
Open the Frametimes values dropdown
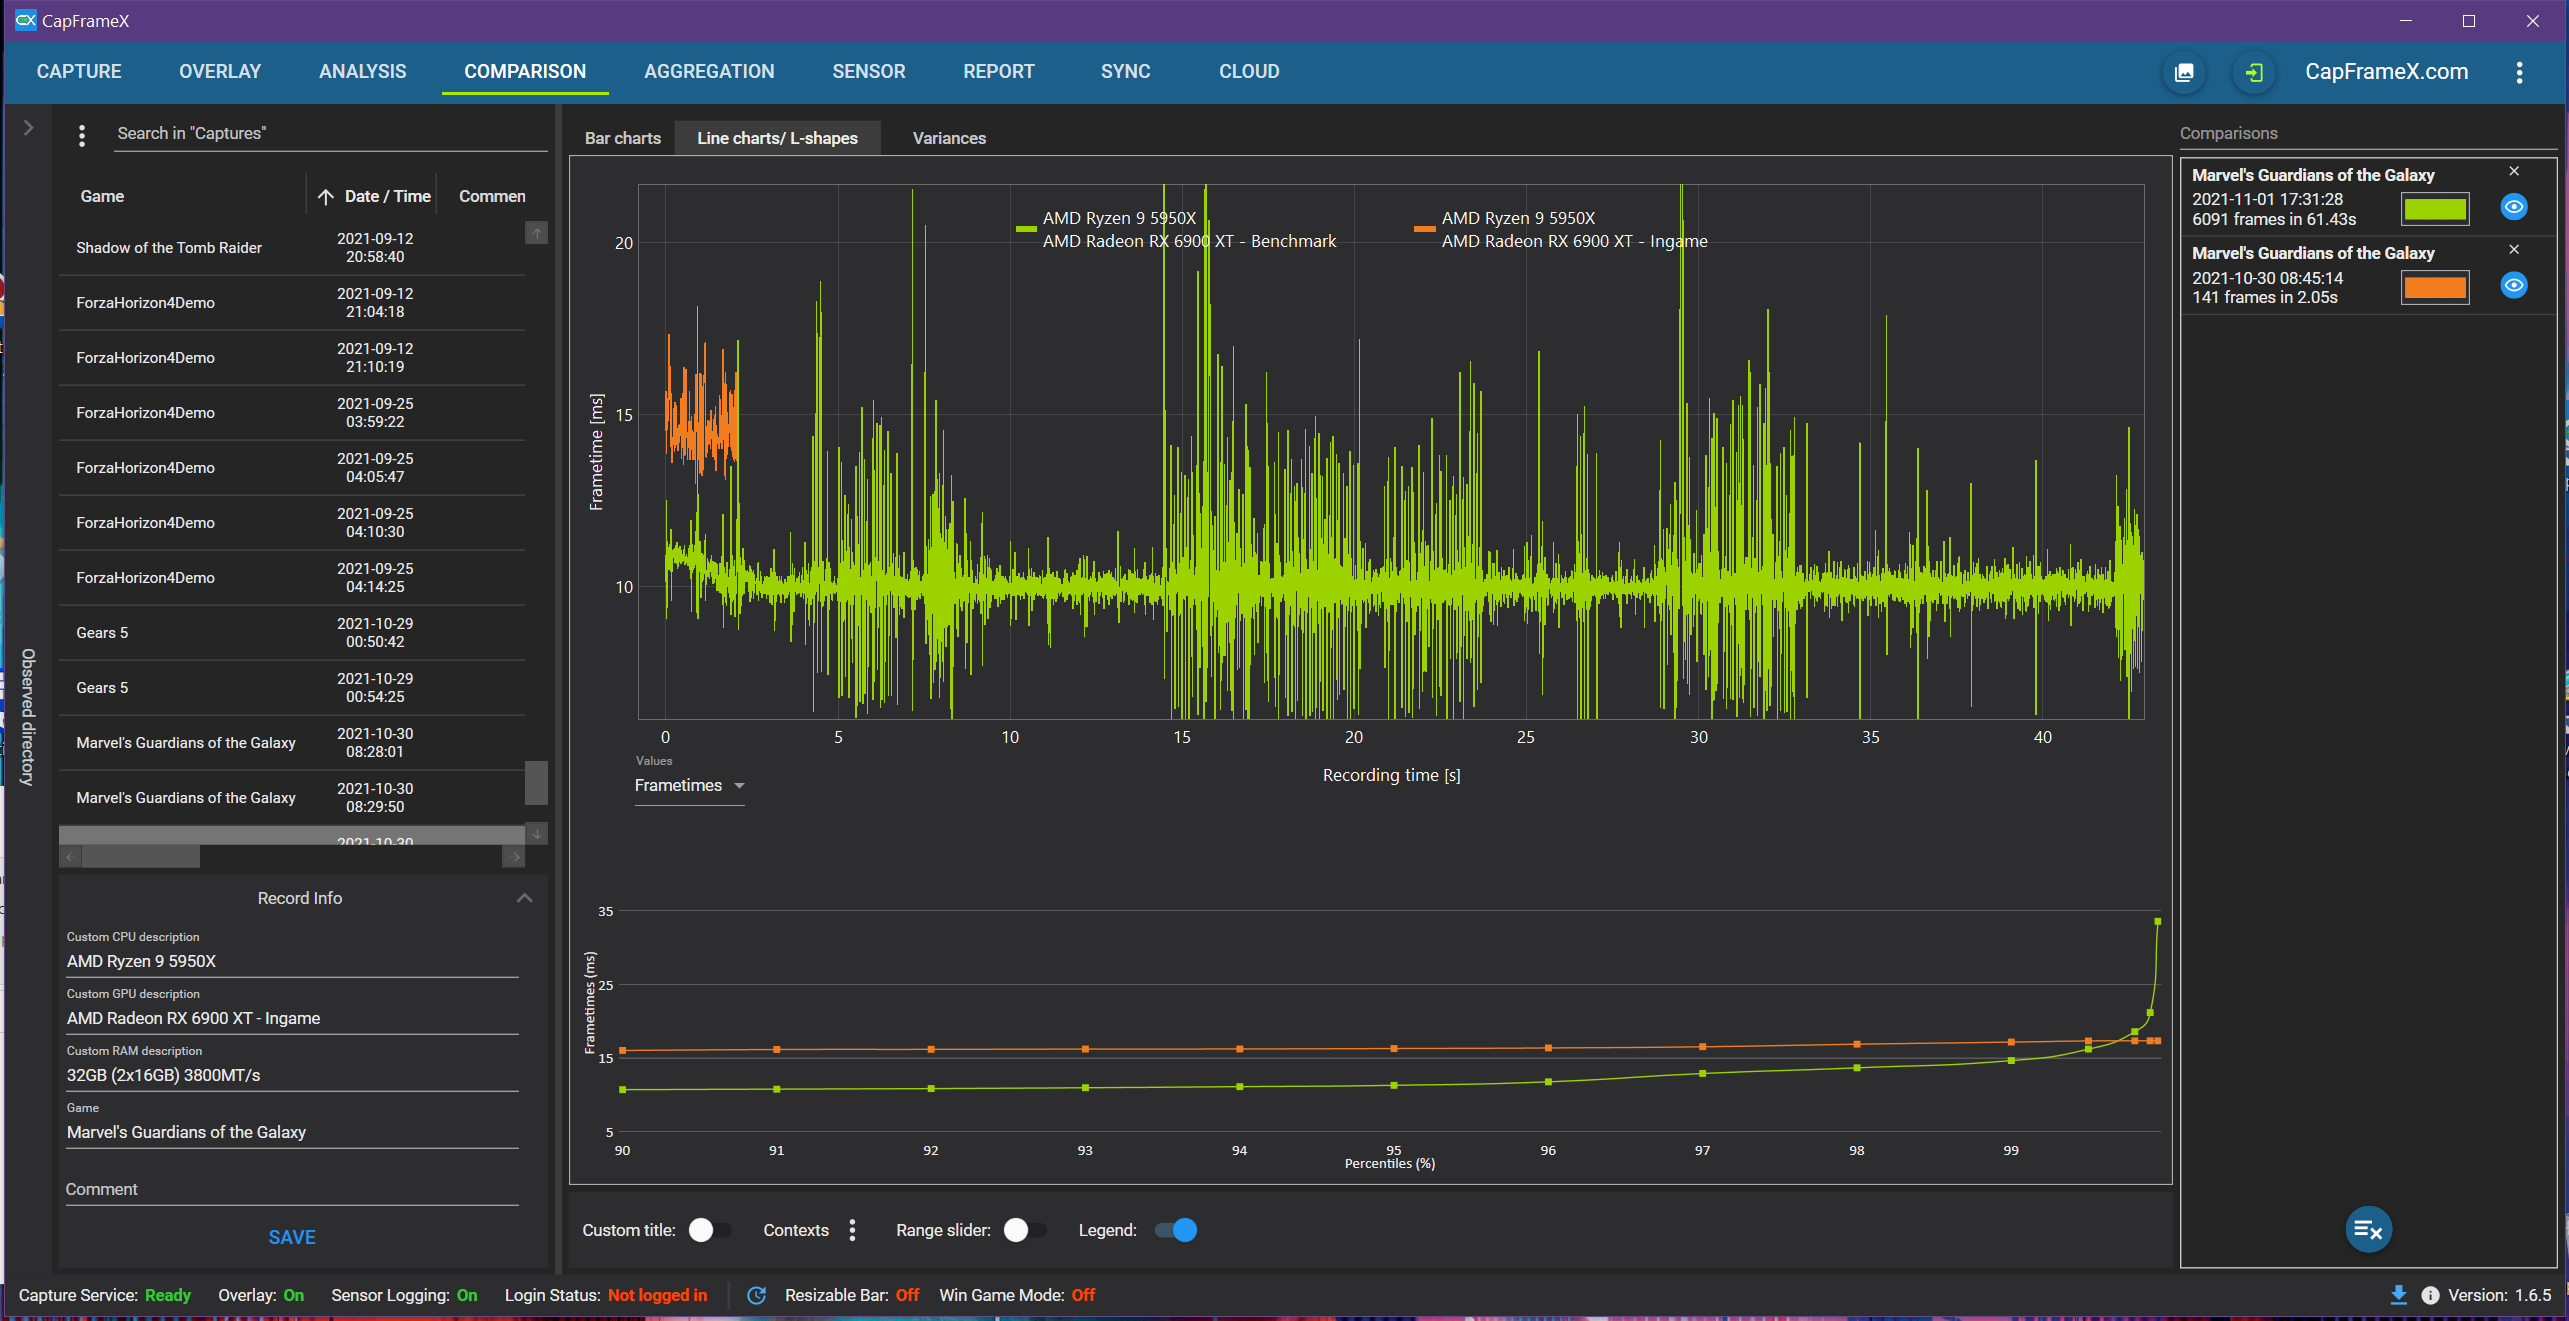point(690,786)
